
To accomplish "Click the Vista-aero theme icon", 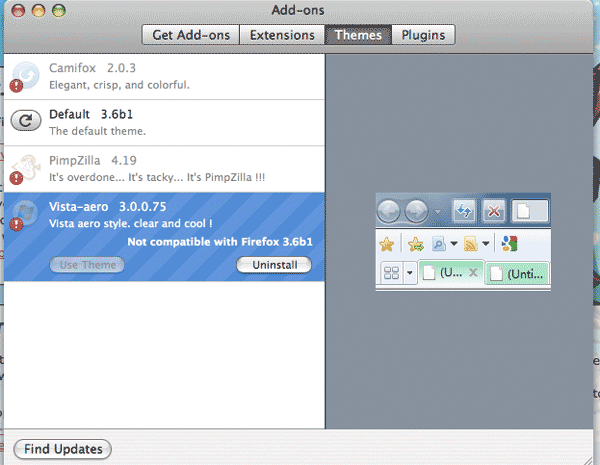I will tap(26, 213).
